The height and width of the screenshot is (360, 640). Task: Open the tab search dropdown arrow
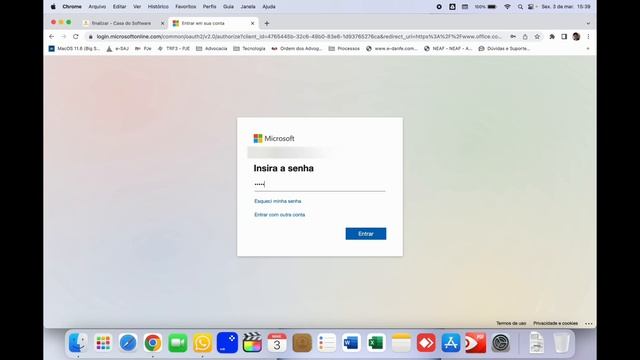pos(588,23)
